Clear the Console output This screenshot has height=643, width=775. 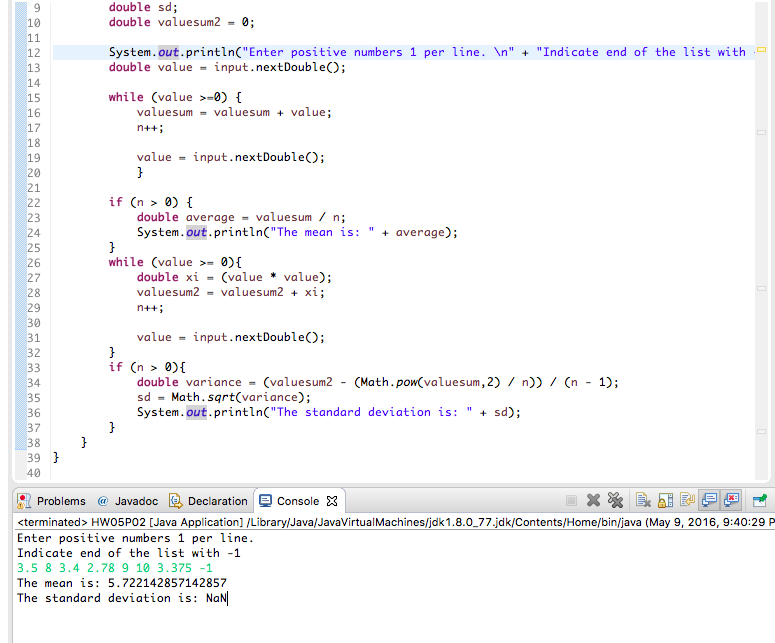[645, 501]
